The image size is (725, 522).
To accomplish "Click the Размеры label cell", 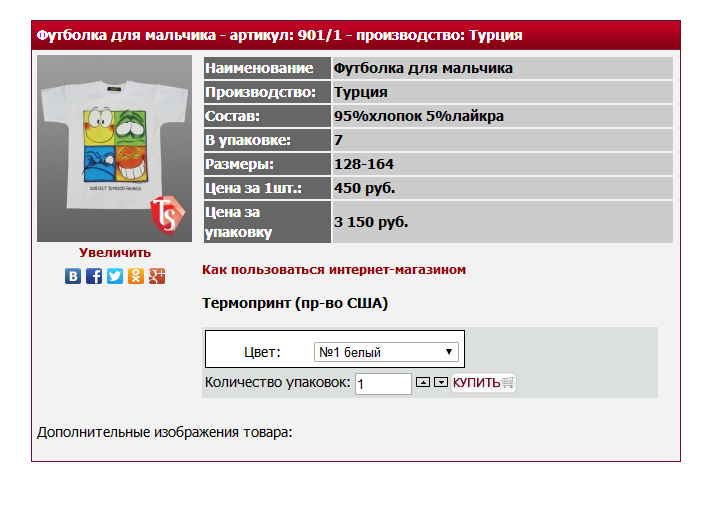I will 267,164.
